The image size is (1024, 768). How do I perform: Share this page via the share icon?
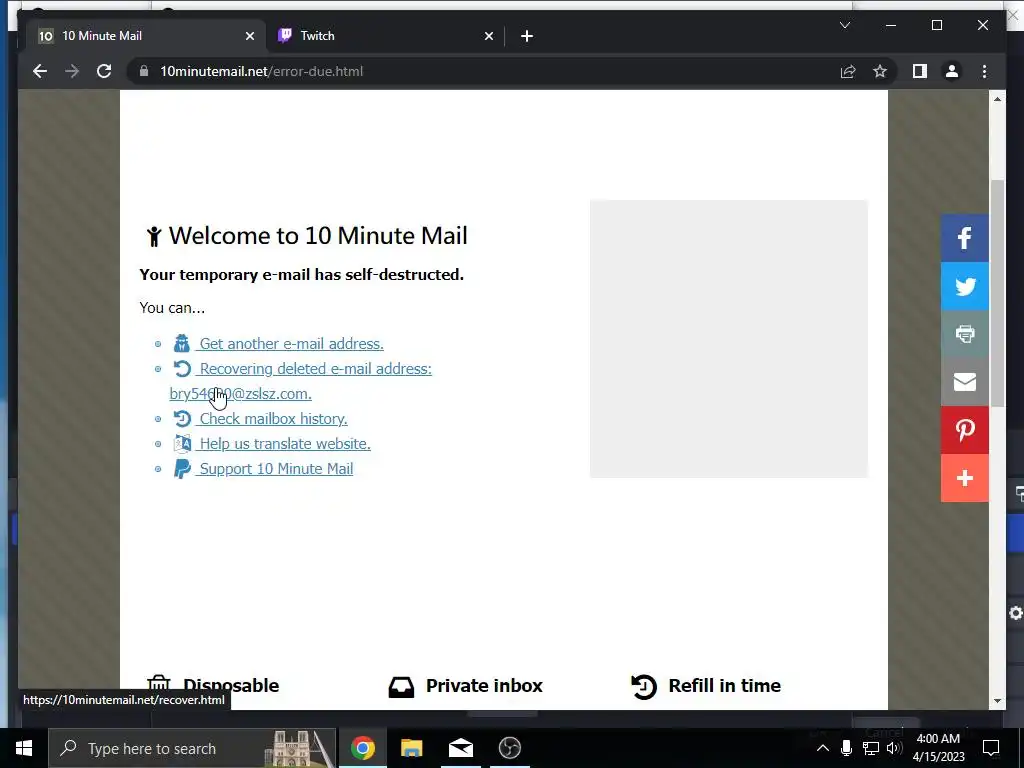[848, 71]
